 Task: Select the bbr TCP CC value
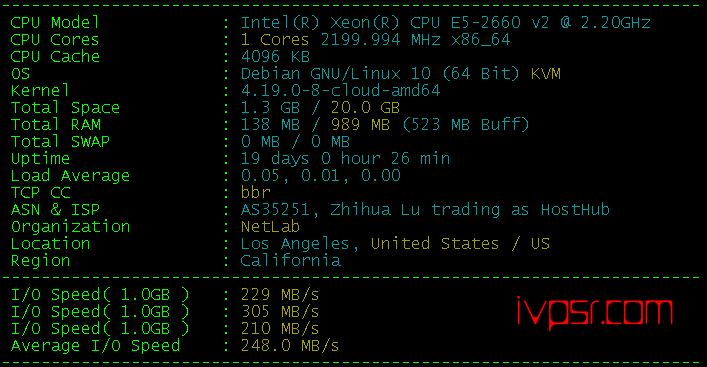tap(256, 193)
